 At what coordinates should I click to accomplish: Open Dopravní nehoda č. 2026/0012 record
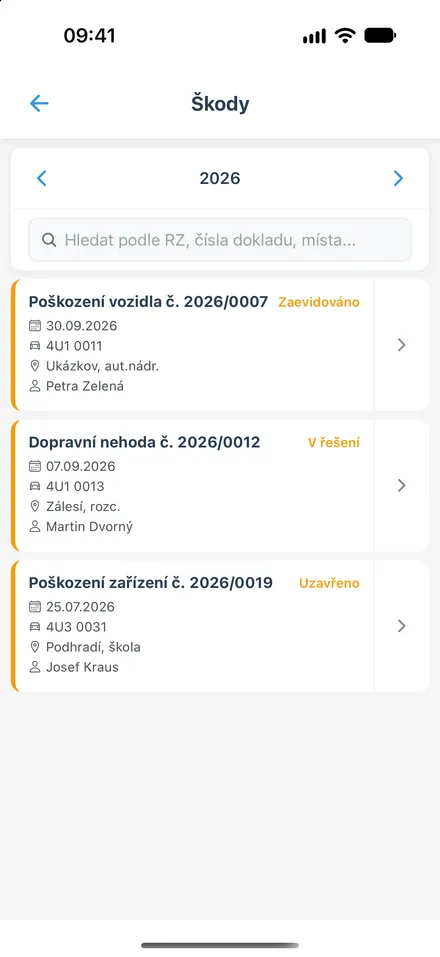click(193, 485)
